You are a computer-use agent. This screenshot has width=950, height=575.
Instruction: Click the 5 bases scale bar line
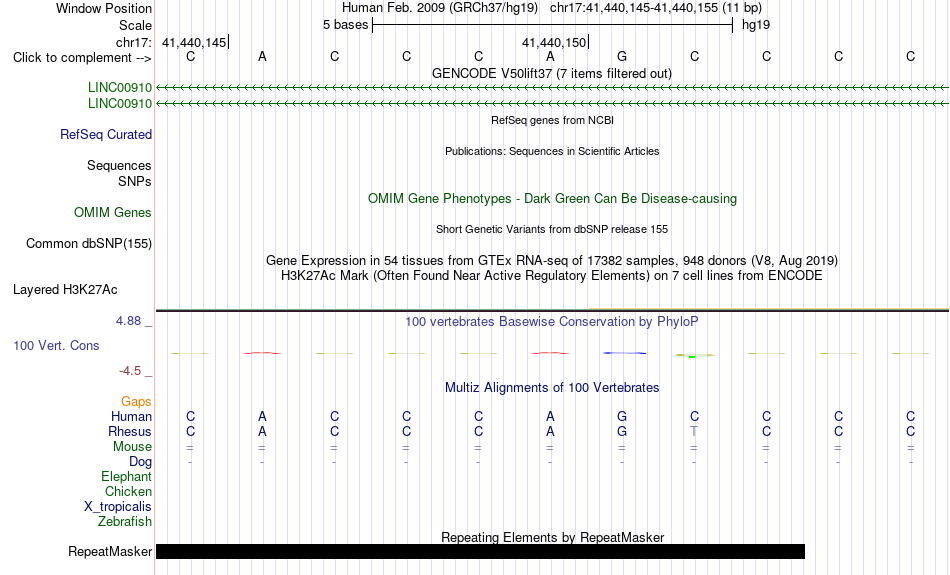click(x=553, y=25)
